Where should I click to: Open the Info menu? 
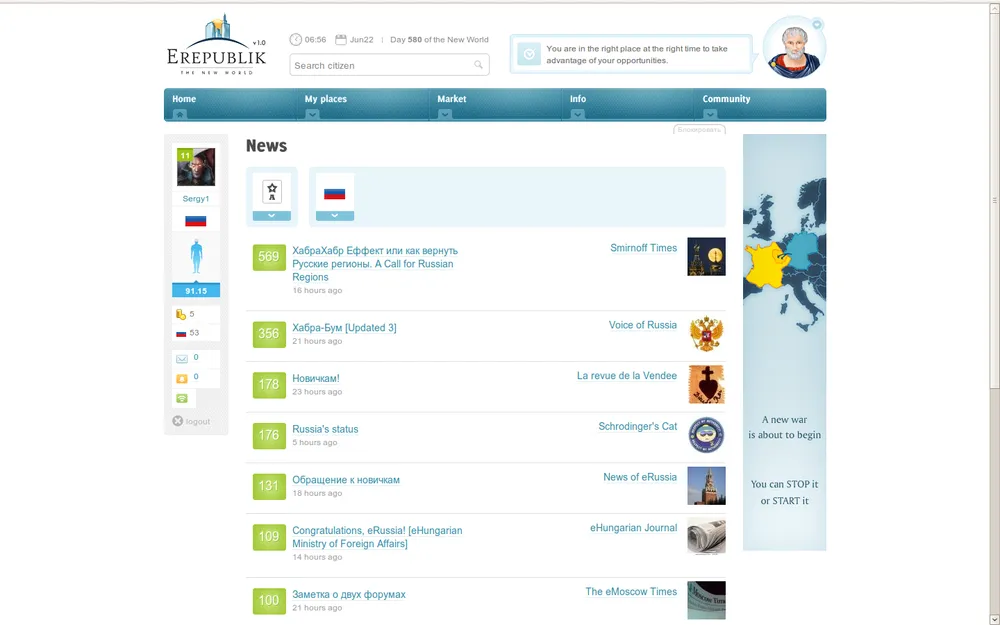pos(578,99)
